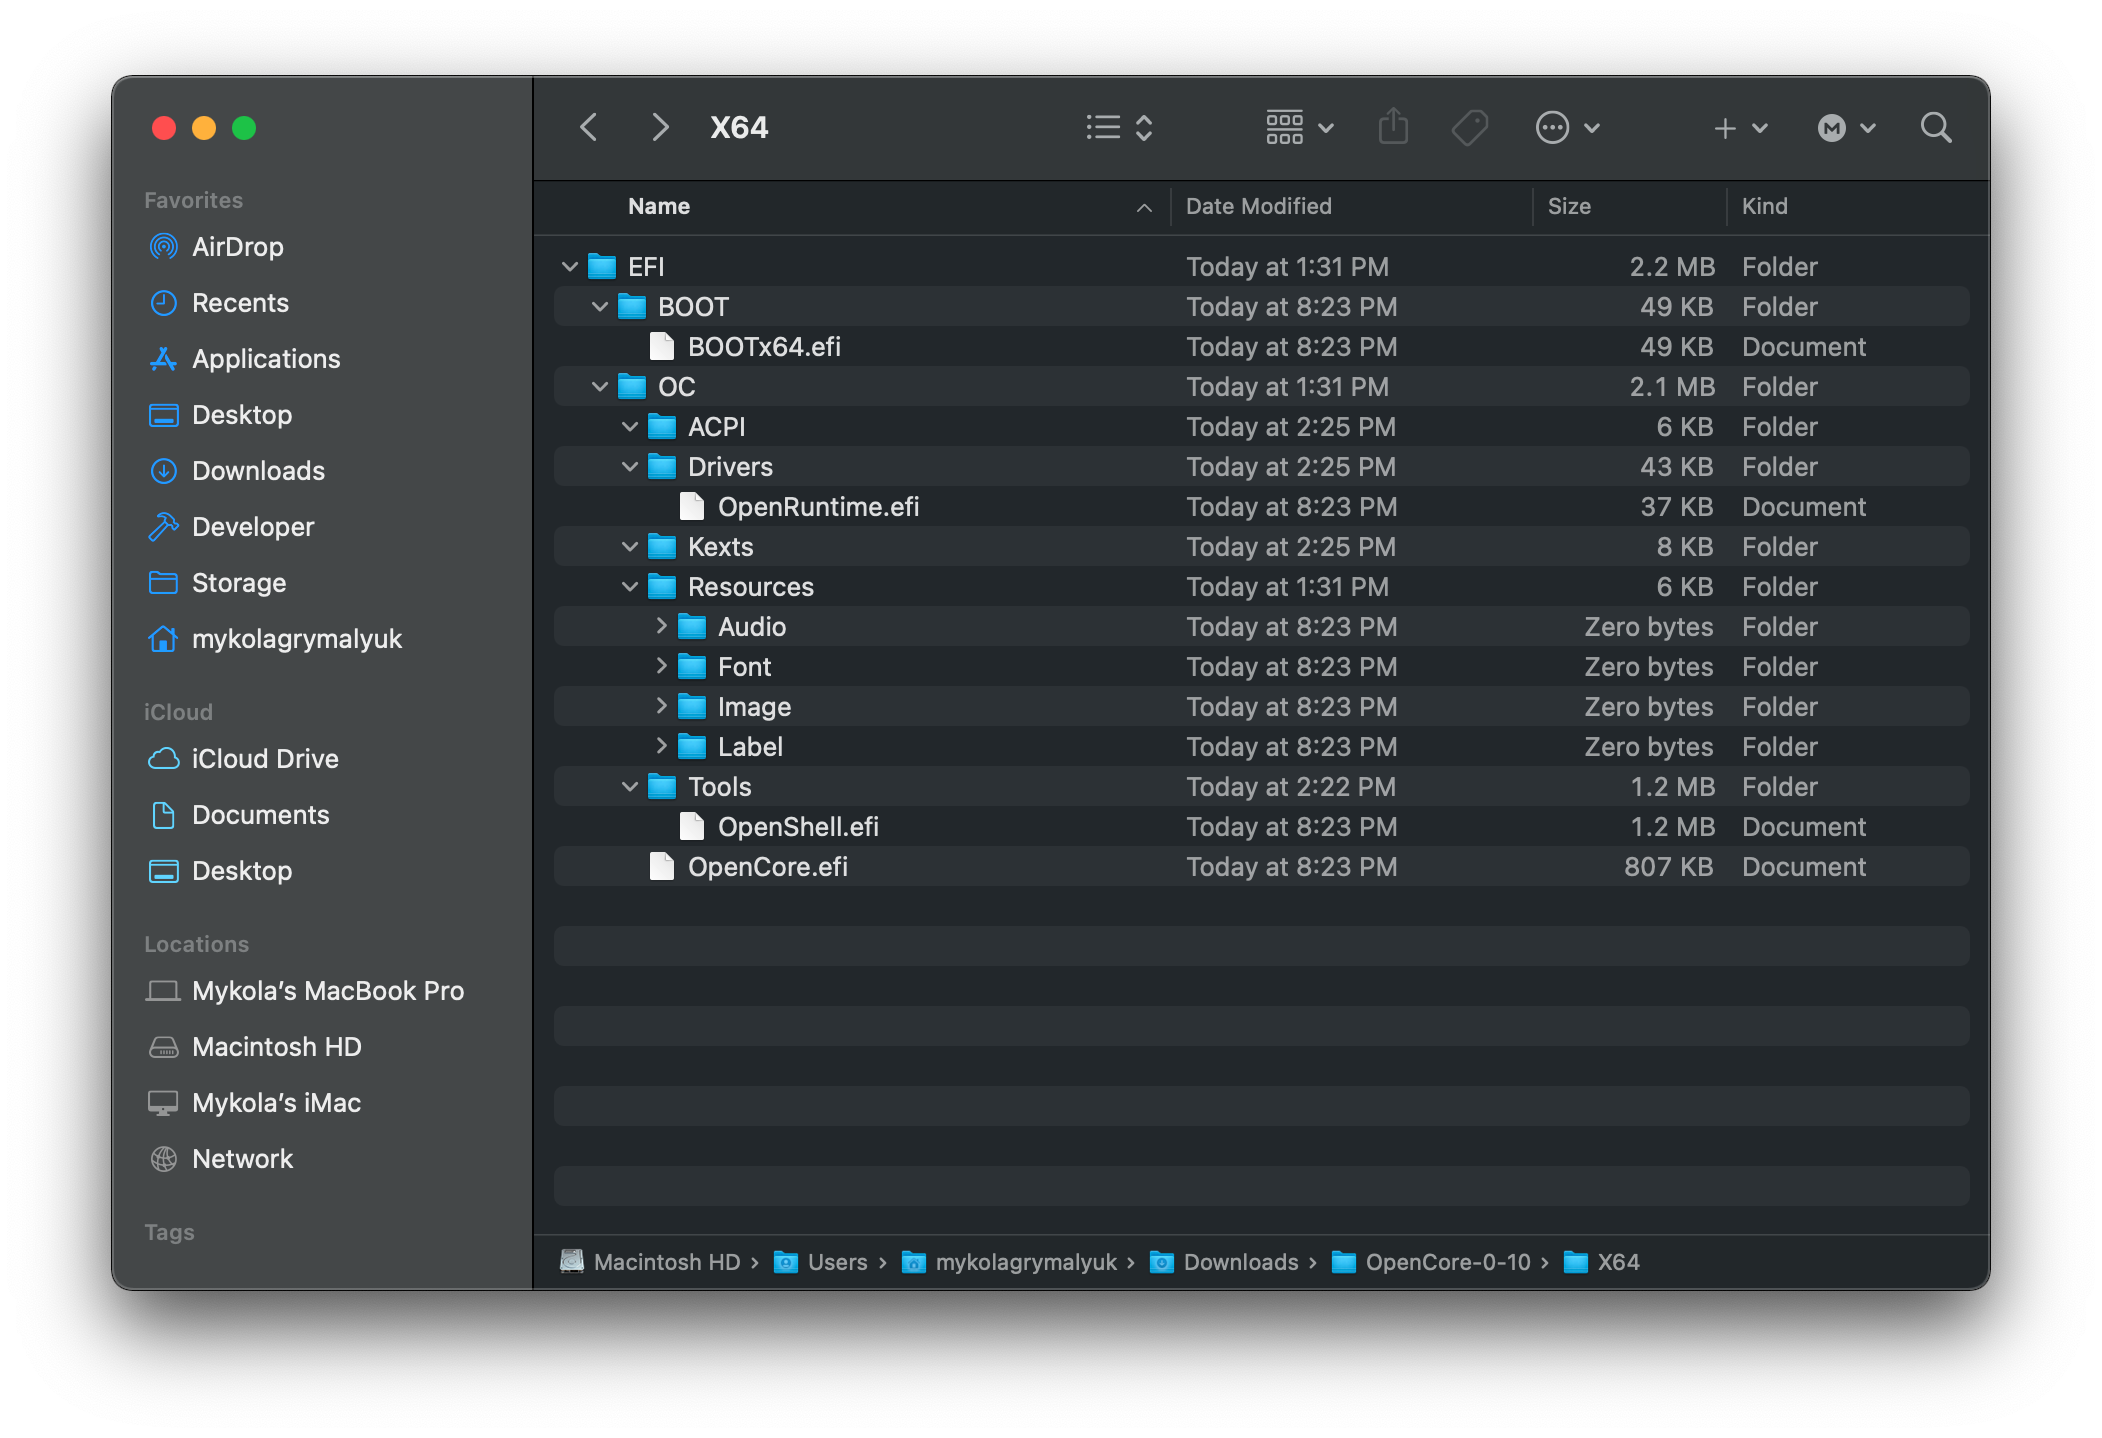Open AirDrop in the sidebar

coord(237,247)
